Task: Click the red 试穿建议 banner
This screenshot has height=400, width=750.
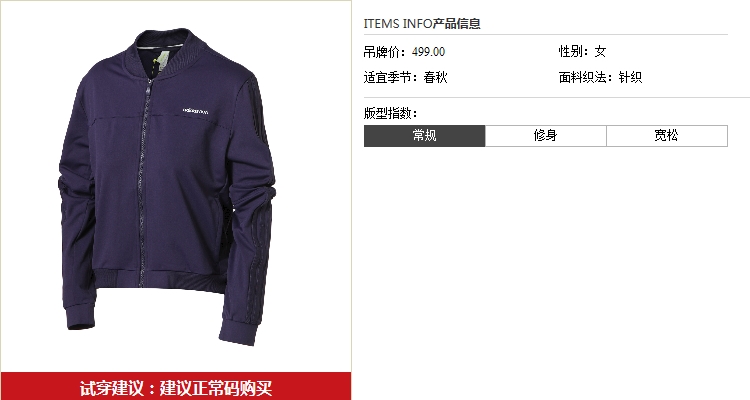Action: click(x=176, y=386)
